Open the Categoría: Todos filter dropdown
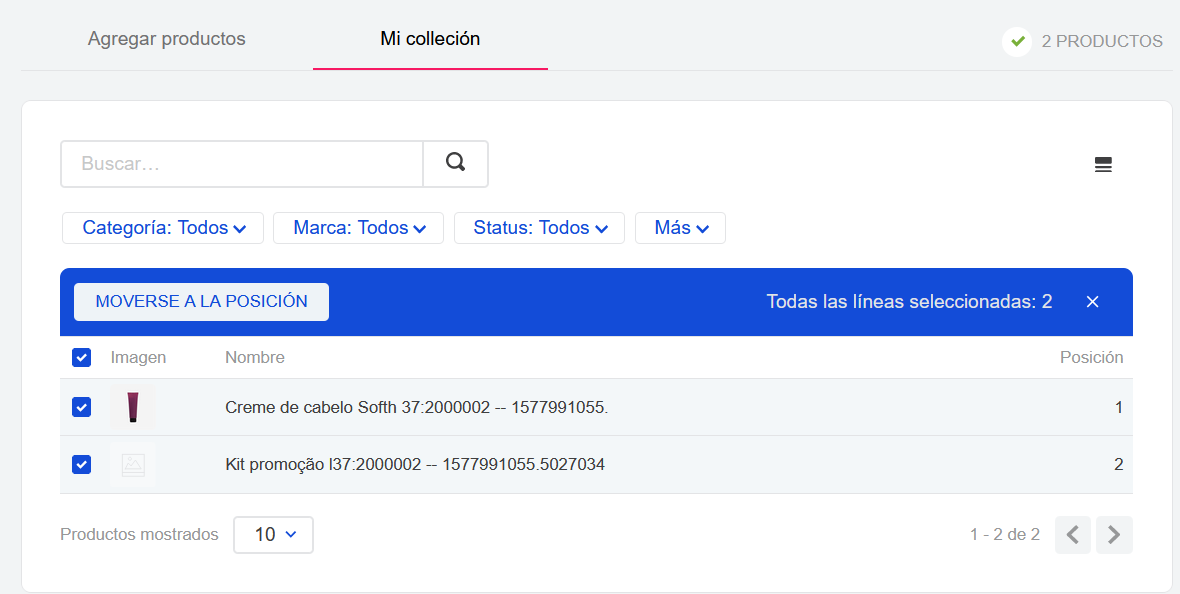Image resolution: width=1180 pixels, height=594 pixels. pos(162,227)
